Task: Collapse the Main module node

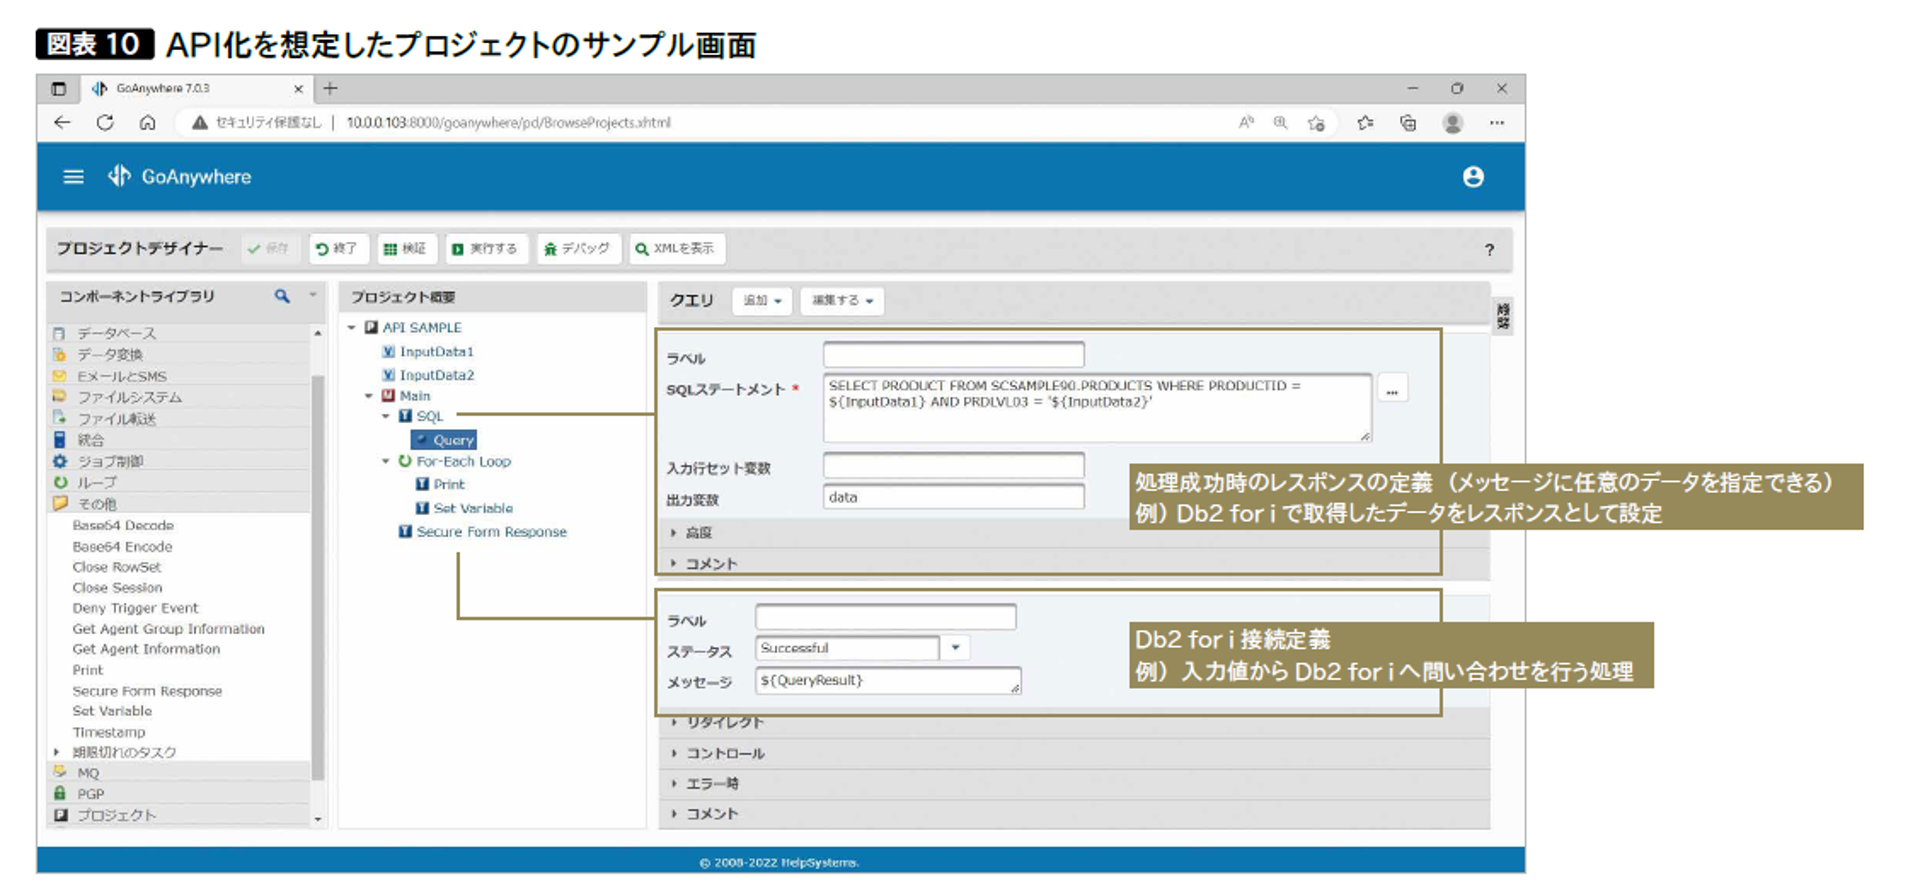Action: point(369,396)
